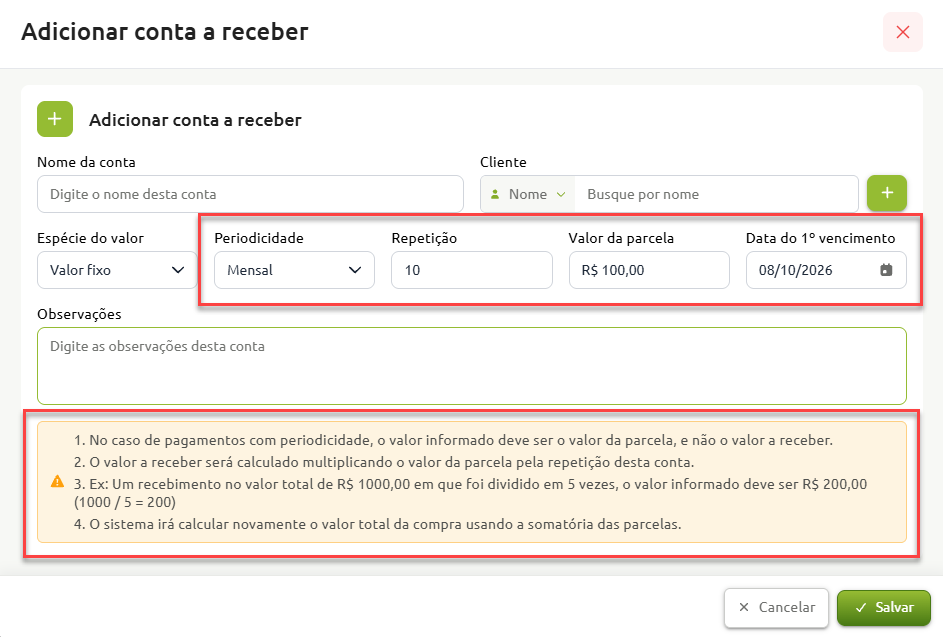The width and height of the screenshot is (943, 637).
Task: Click the note starting "3. Ex: Um recebimento"
Action: tap(471, 493)
